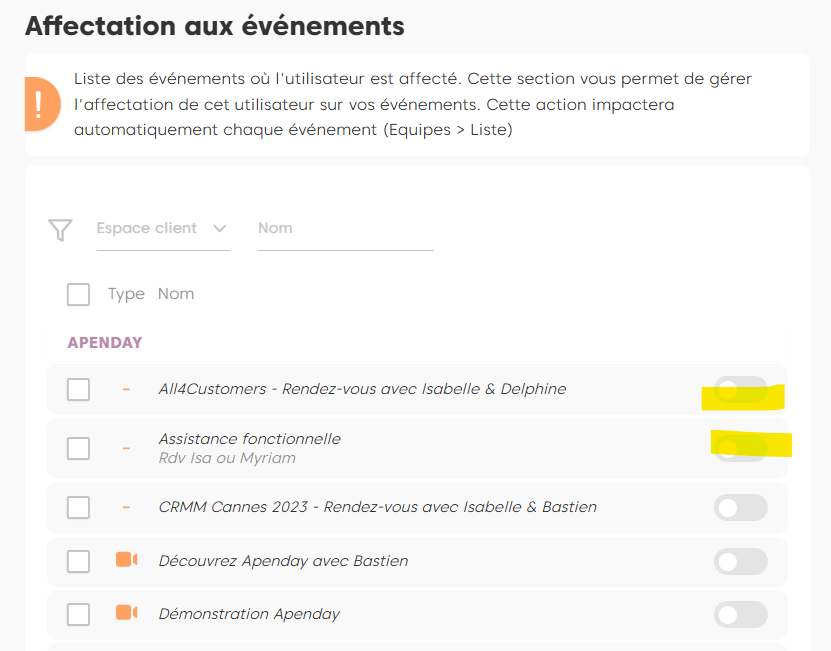
Task: Check the Assistance fonctionnelle checkbox
Action: coord(78,448)
